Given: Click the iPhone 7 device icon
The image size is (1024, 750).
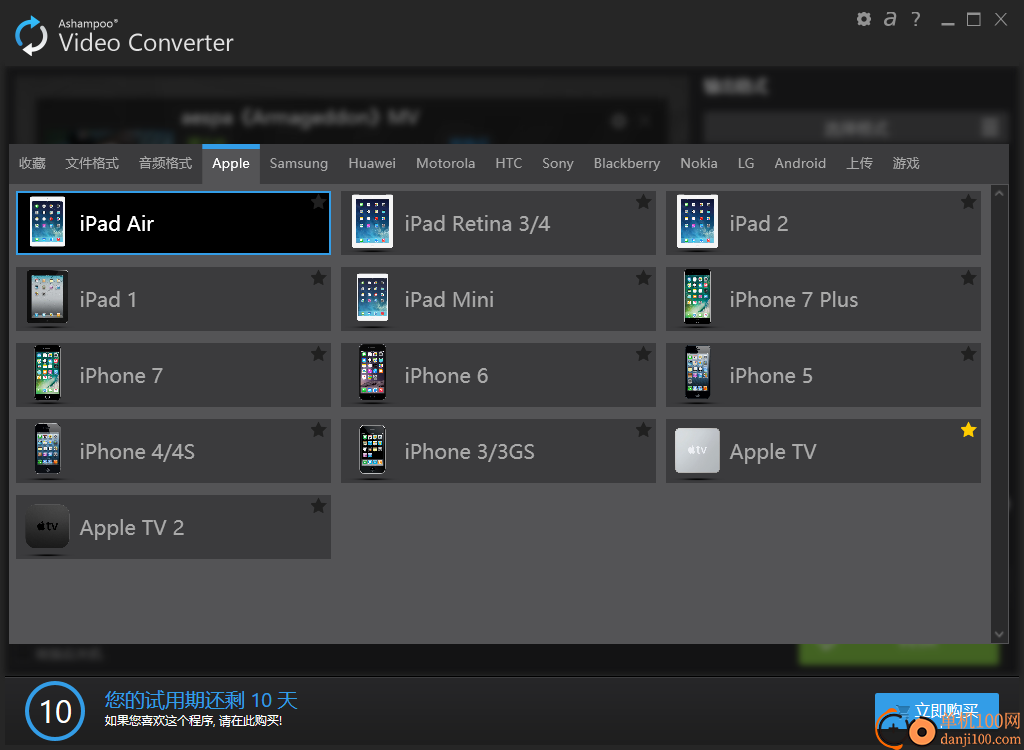Looking at the screenshot, I should [x=48, y=373].
